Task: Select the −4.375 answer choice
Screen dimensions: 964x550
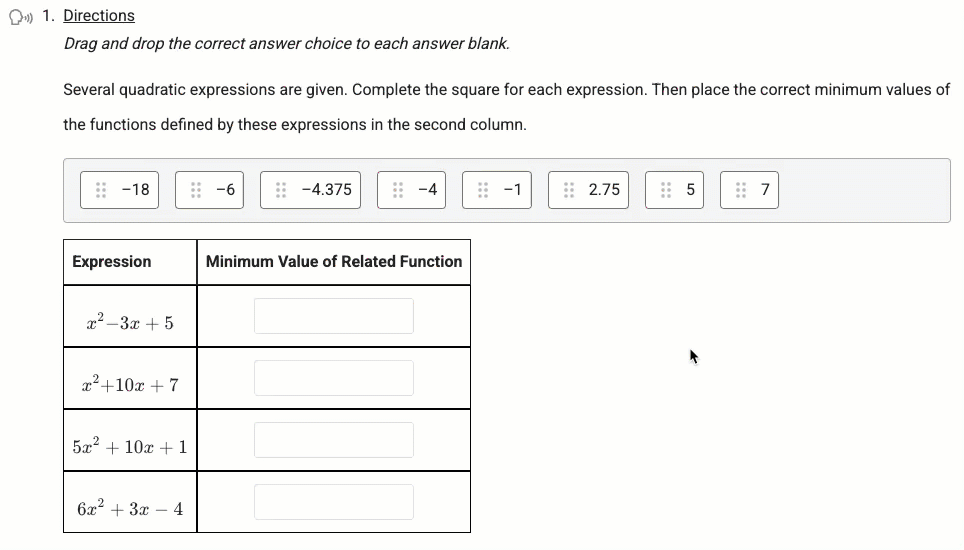Action: point(310,190)
